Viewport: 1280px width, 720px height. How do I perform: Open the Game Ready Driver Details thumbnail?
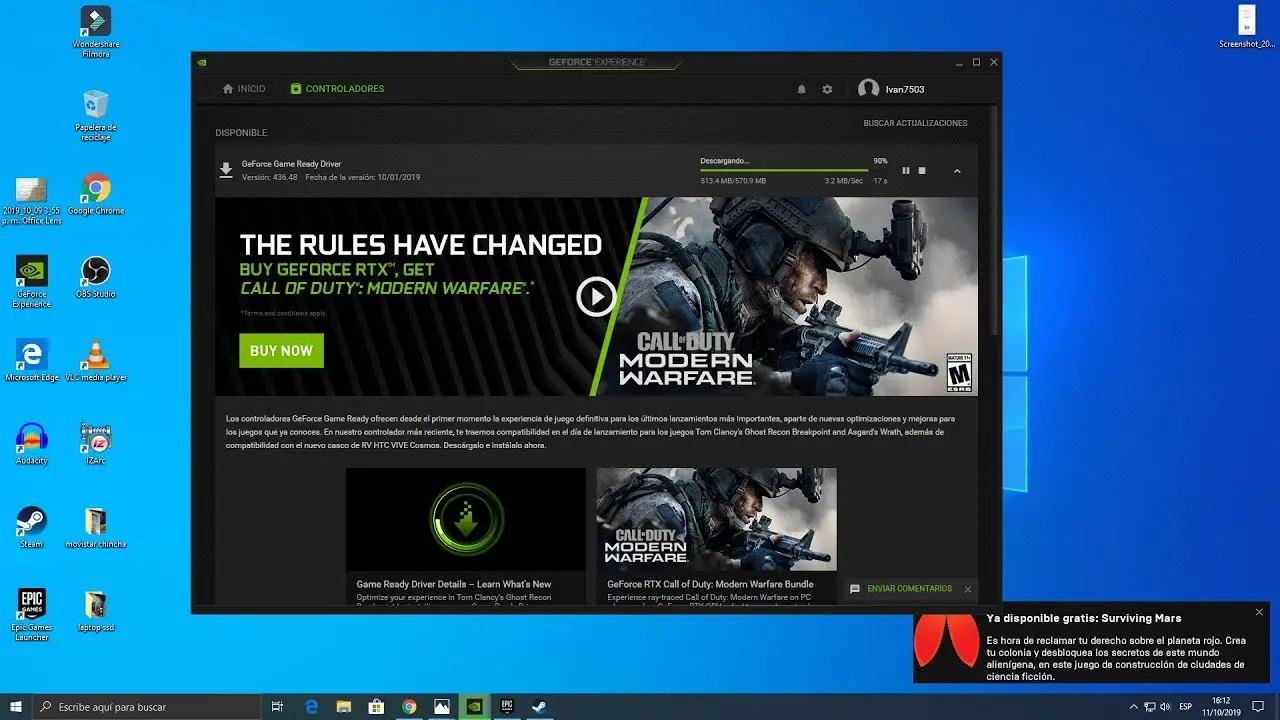click(465, 518)
